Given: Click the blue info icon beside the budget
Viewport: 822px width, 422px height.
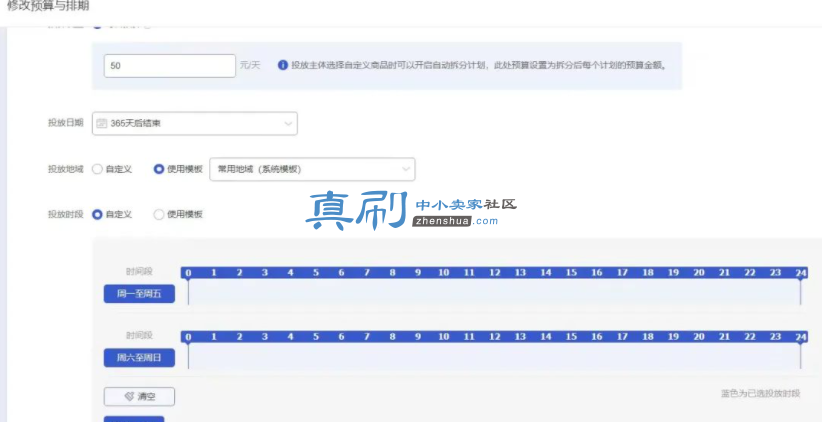Looking at the screenshot, I should click(283, 66).
